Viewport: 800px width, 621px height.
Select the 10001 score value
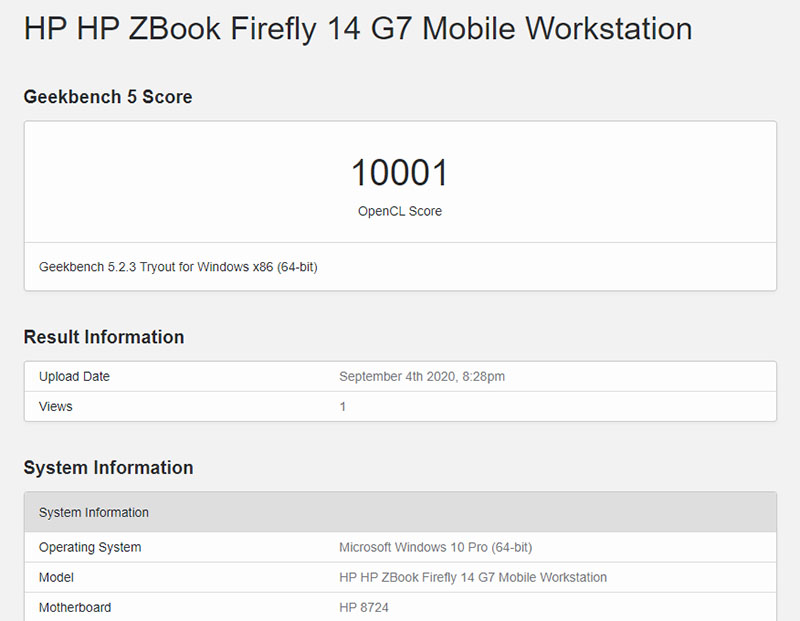pyautogui.click(x=400, y=172)
